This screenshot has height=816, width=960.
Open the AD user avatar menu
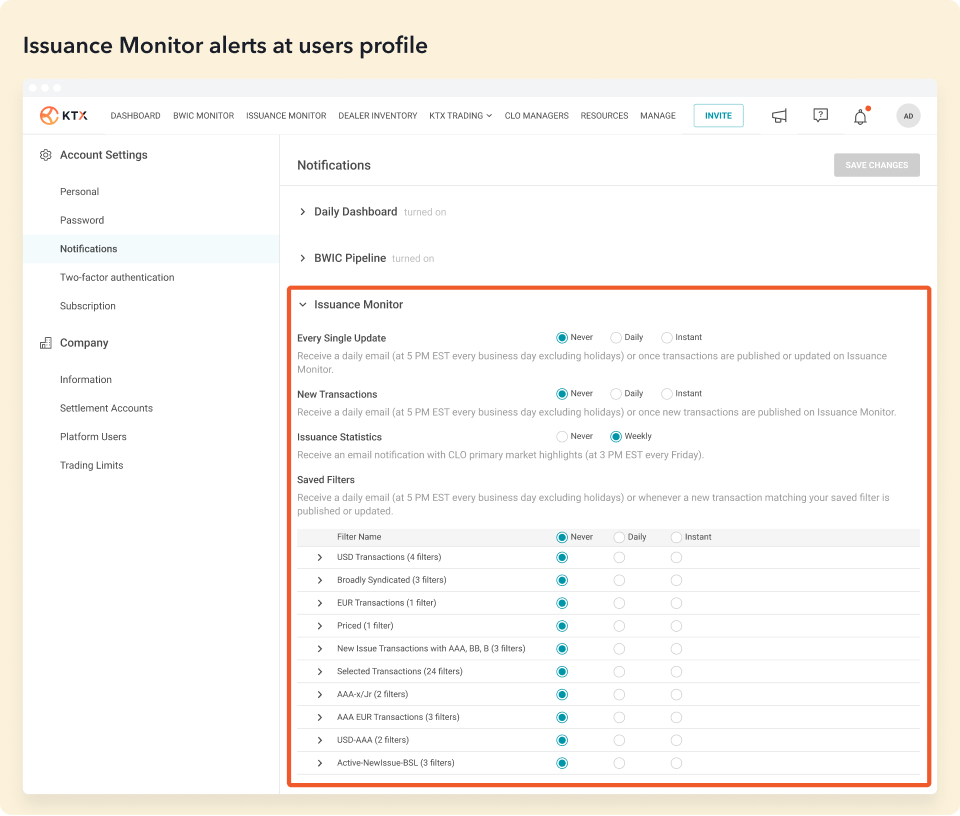click(x=908, y=116)
